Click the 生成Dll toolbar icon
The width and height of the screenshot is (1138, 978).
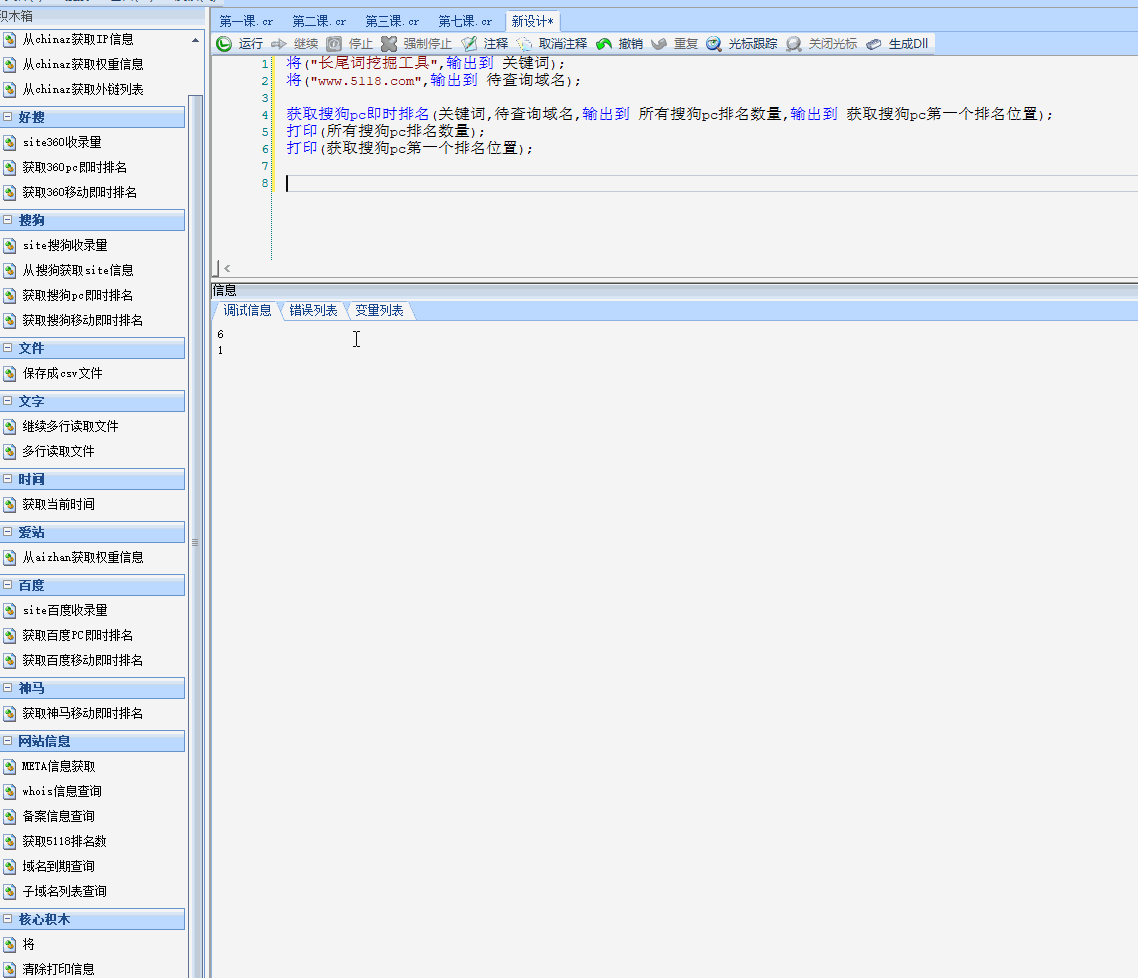click(874, 44)
